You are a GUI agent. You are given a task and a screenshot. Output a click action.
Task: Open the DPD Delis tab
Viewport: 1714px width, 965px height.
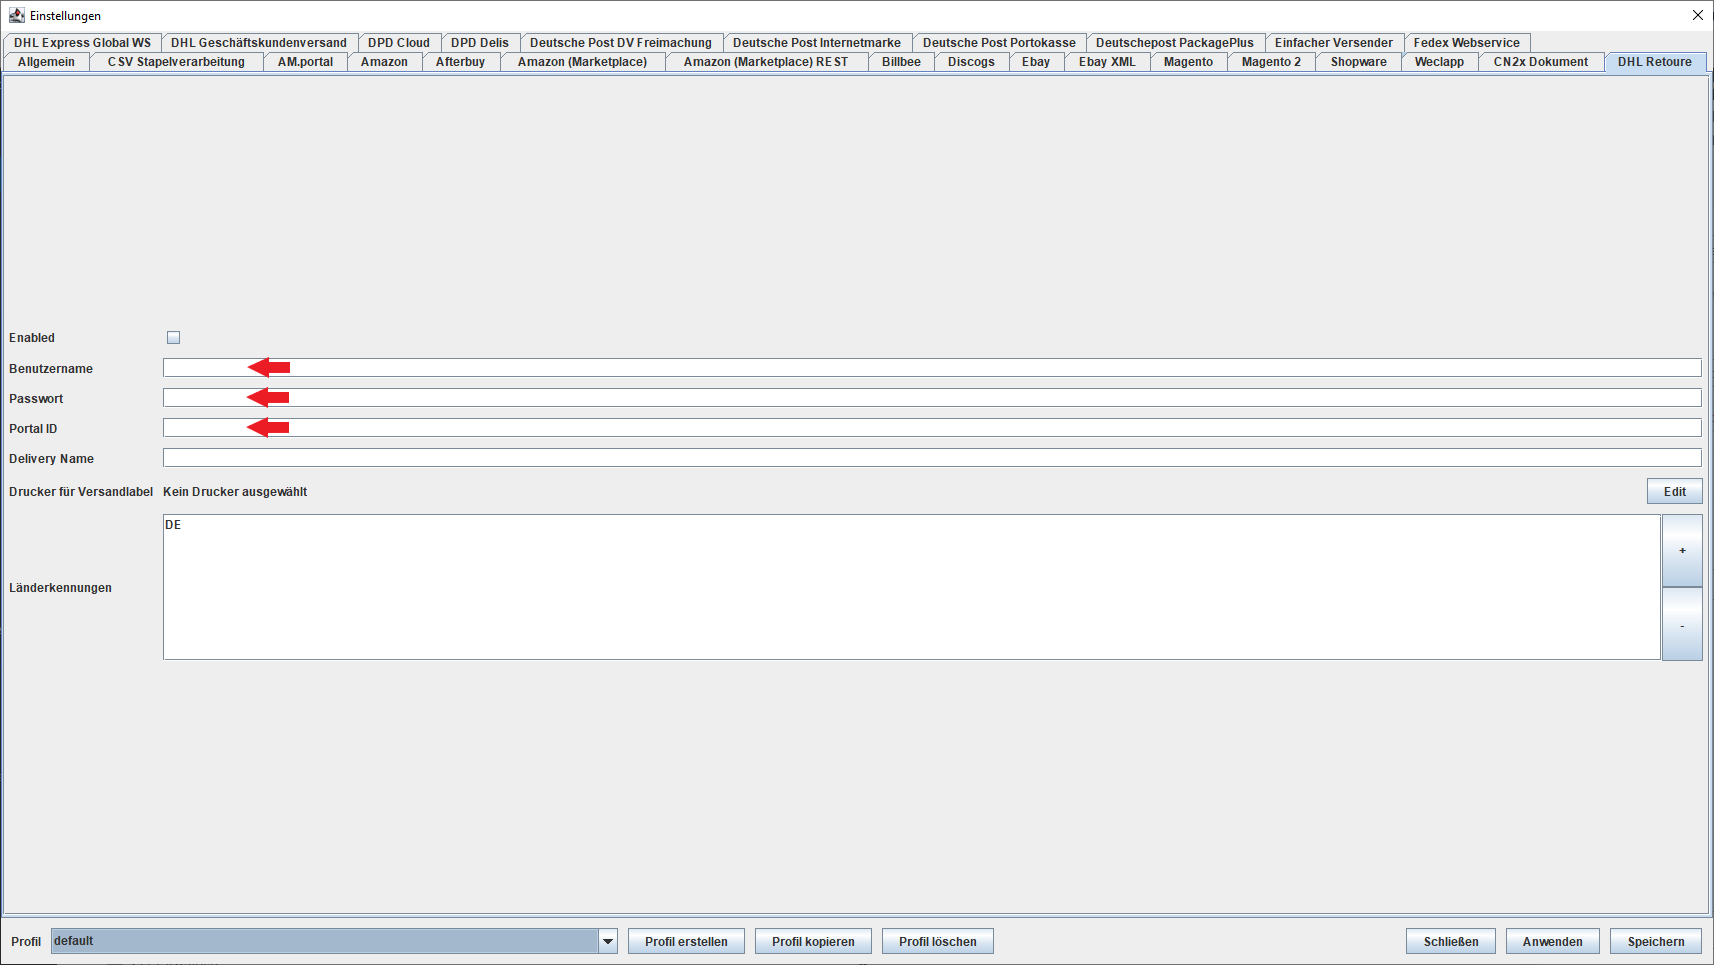click(480, 43)
